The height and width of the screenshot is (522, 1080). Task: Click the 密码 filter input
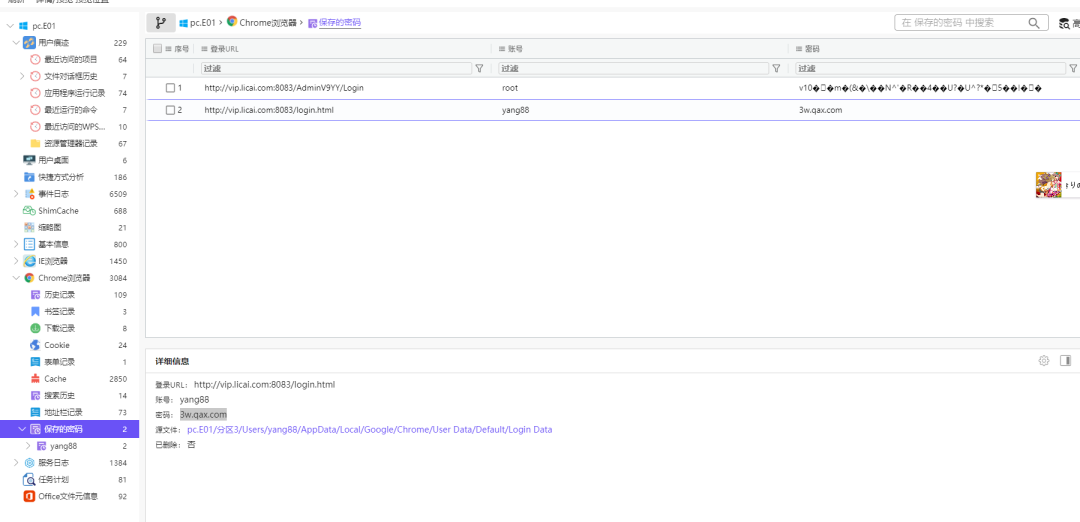click(x=930, y=68)
